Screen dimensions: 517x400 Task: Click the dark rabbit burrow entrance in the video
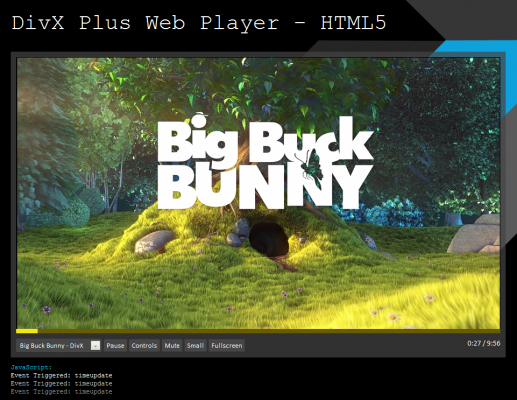[269, 239]
